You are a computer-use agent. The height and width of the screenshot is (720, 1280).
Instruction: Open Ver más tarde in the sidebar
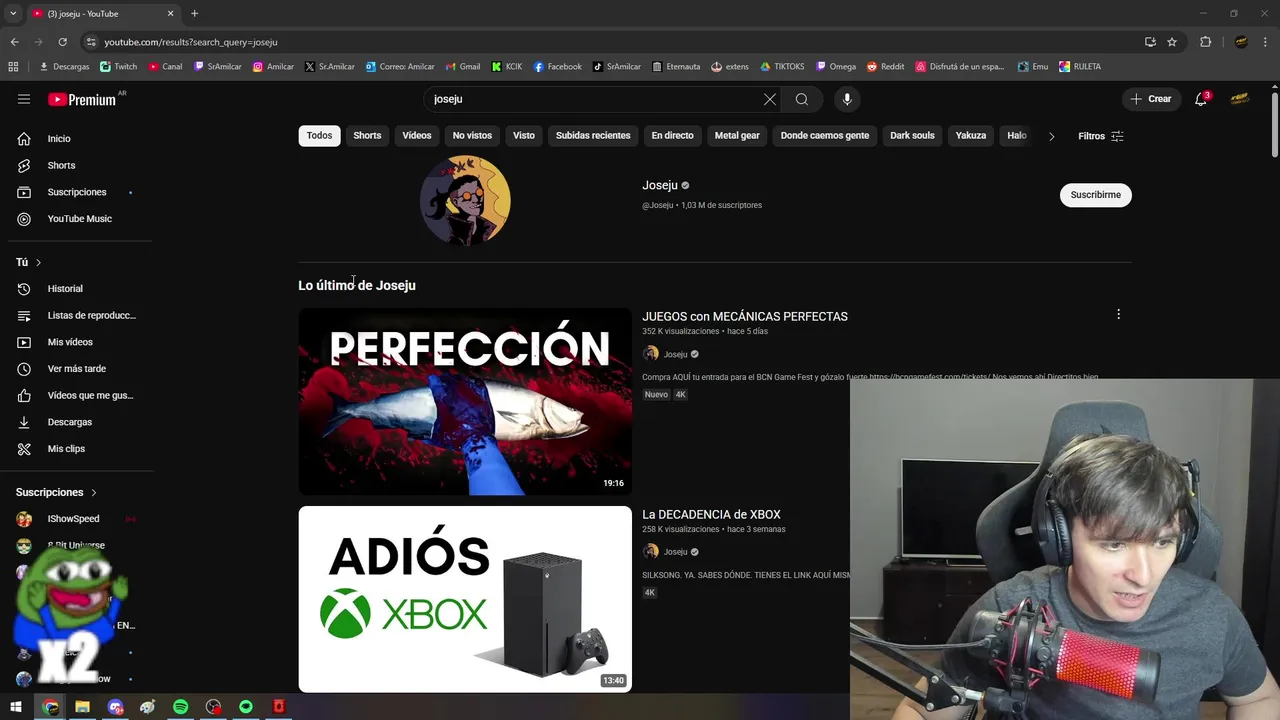point(76,369)
